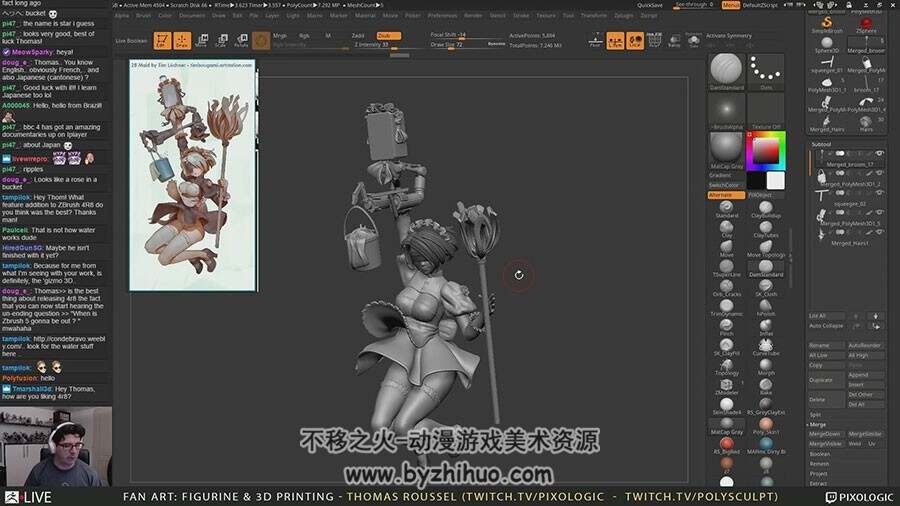Screen dimensions: 900x506
Task: Toggle visibility eye of Merged_broom_17 subtool
Action: pos(879,153)
